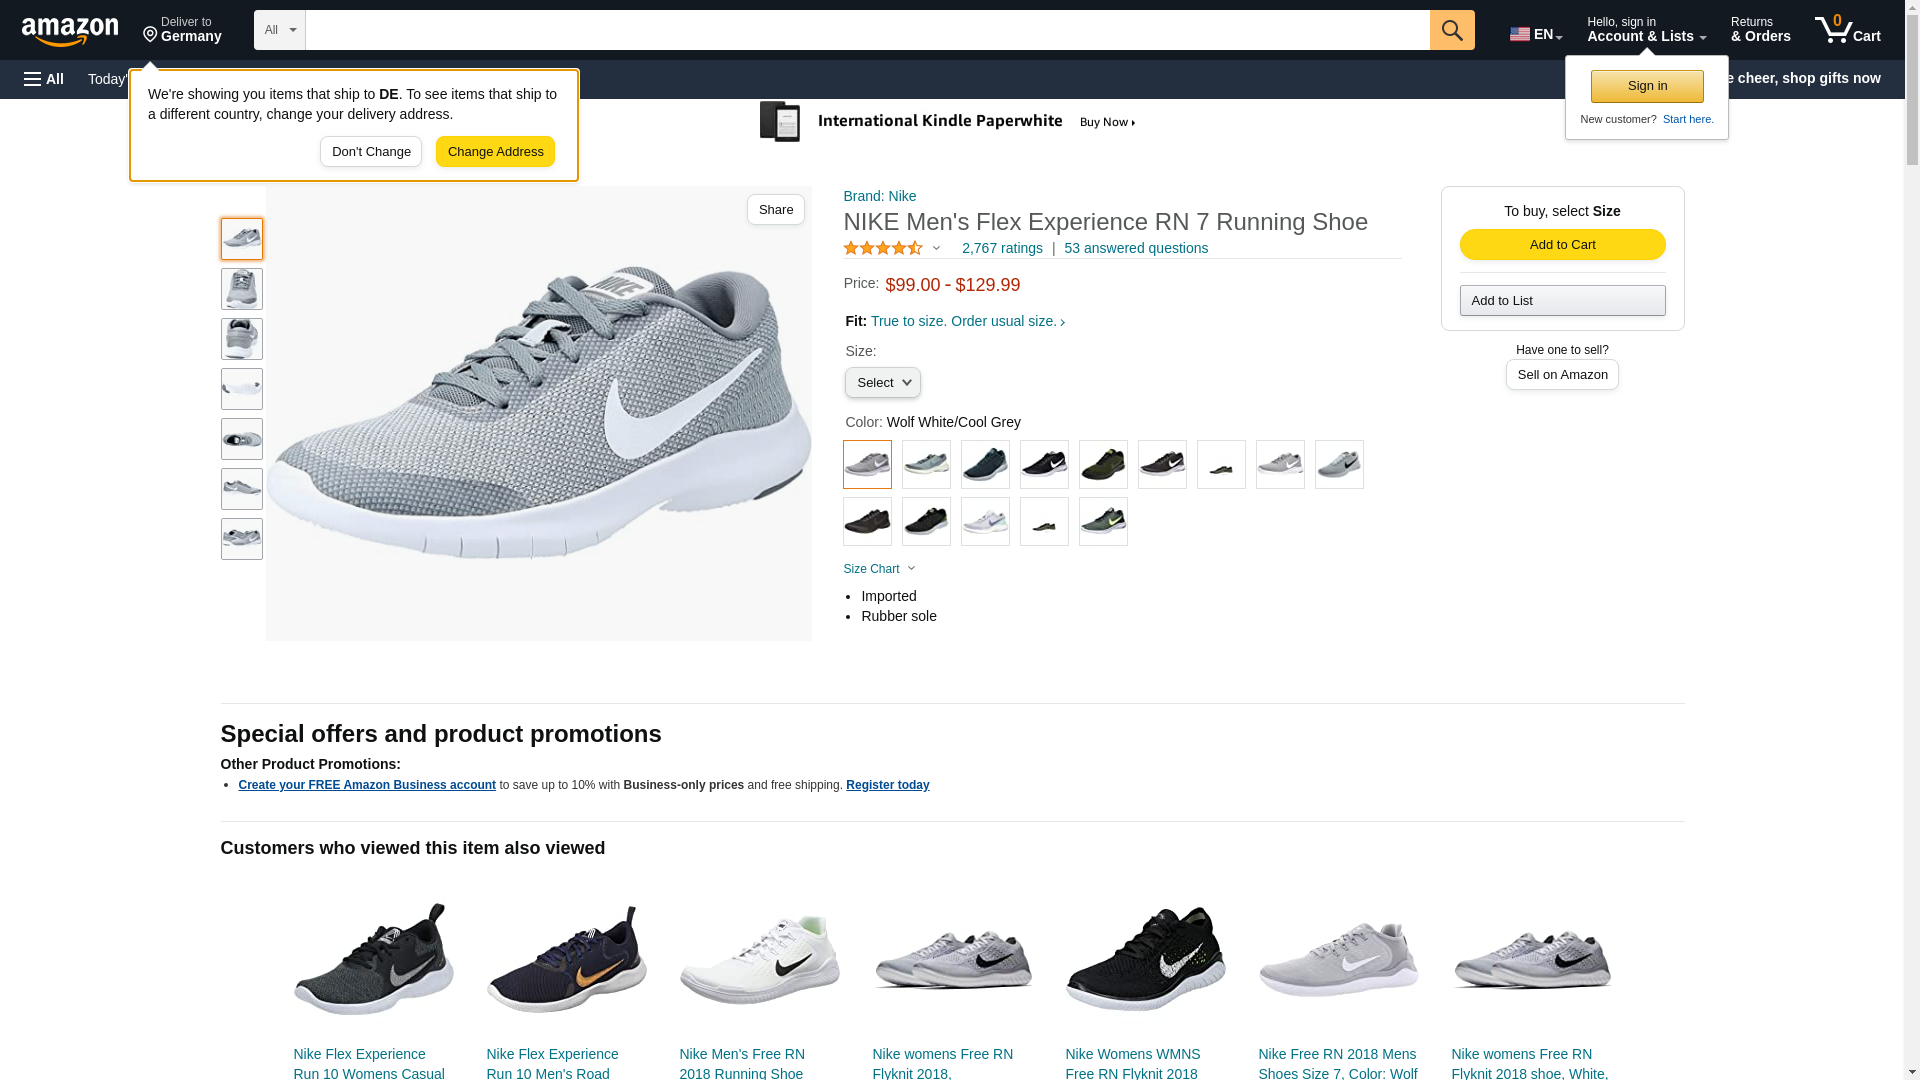Select the first shoe thumbnail image
Viewport: 1920px width, 1080px height.
click(x=242, y=239)
